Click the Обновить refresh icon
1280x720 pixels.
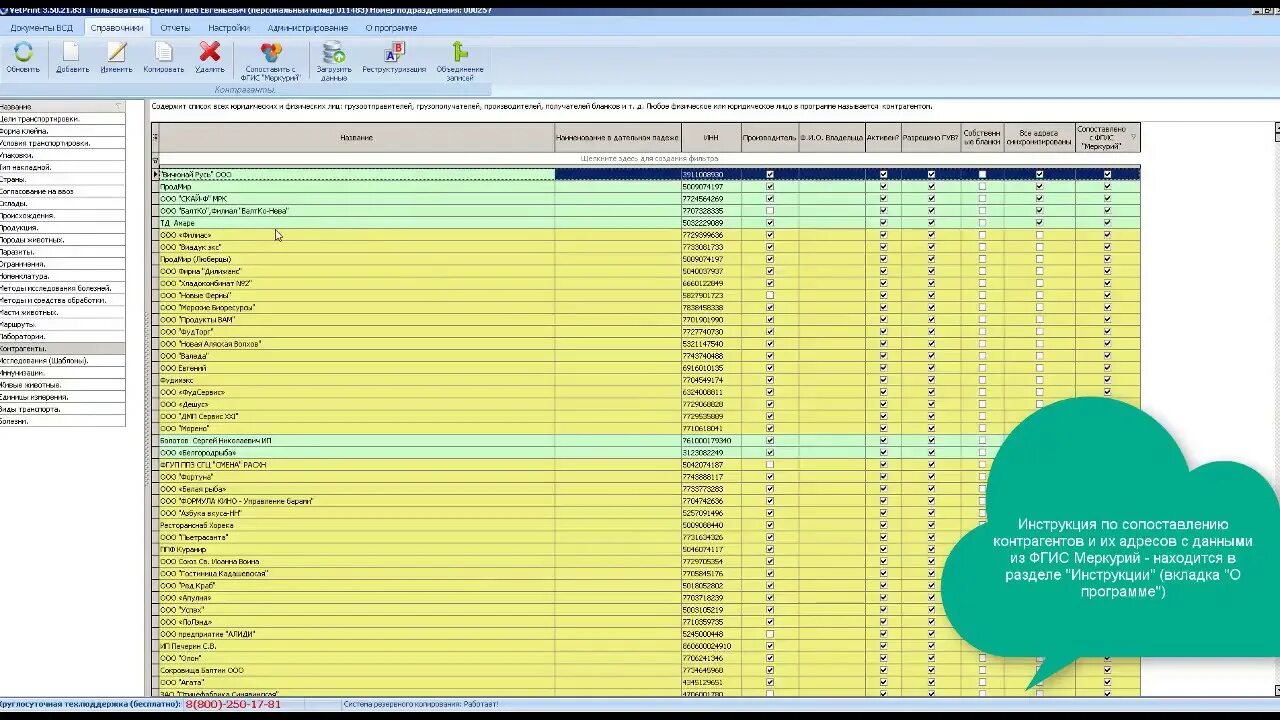(x=23, y=52)
